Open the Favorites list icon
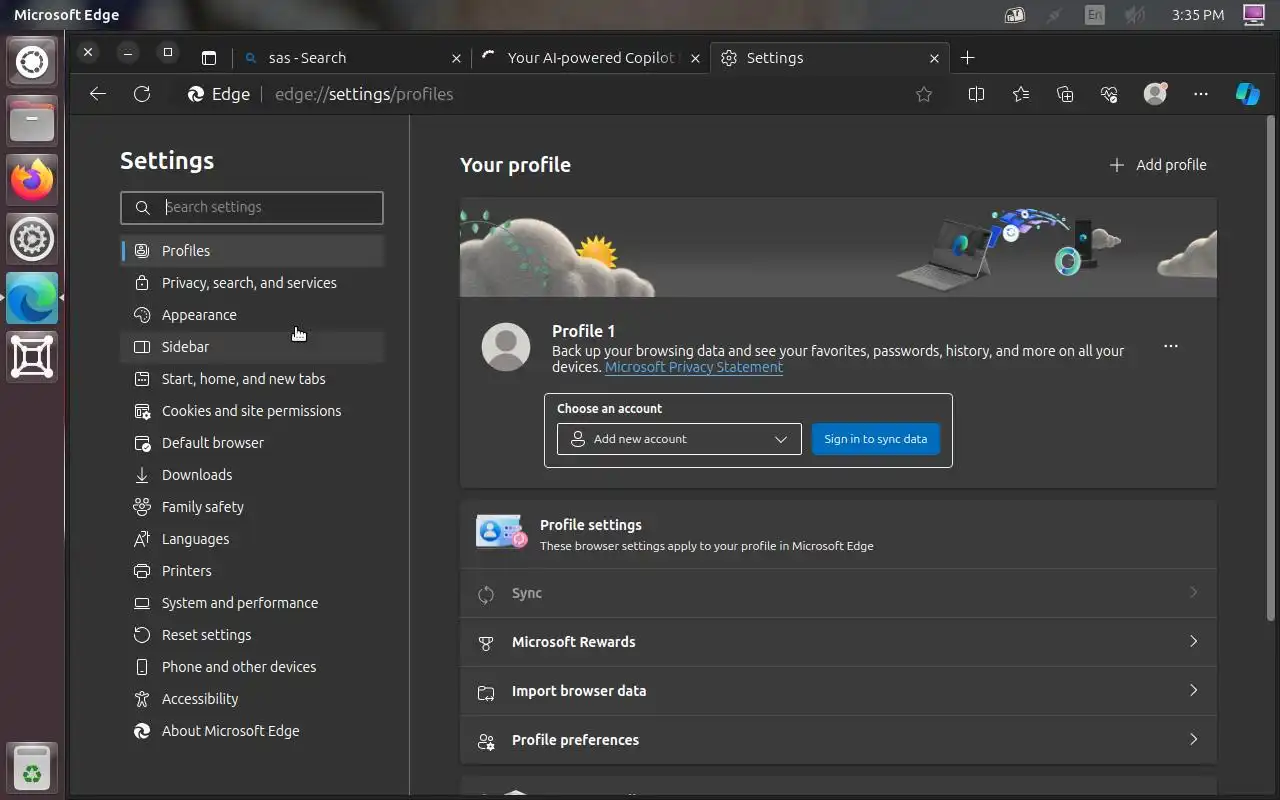This screenshot has width=1280, height=800. (x=1020, y=94)
